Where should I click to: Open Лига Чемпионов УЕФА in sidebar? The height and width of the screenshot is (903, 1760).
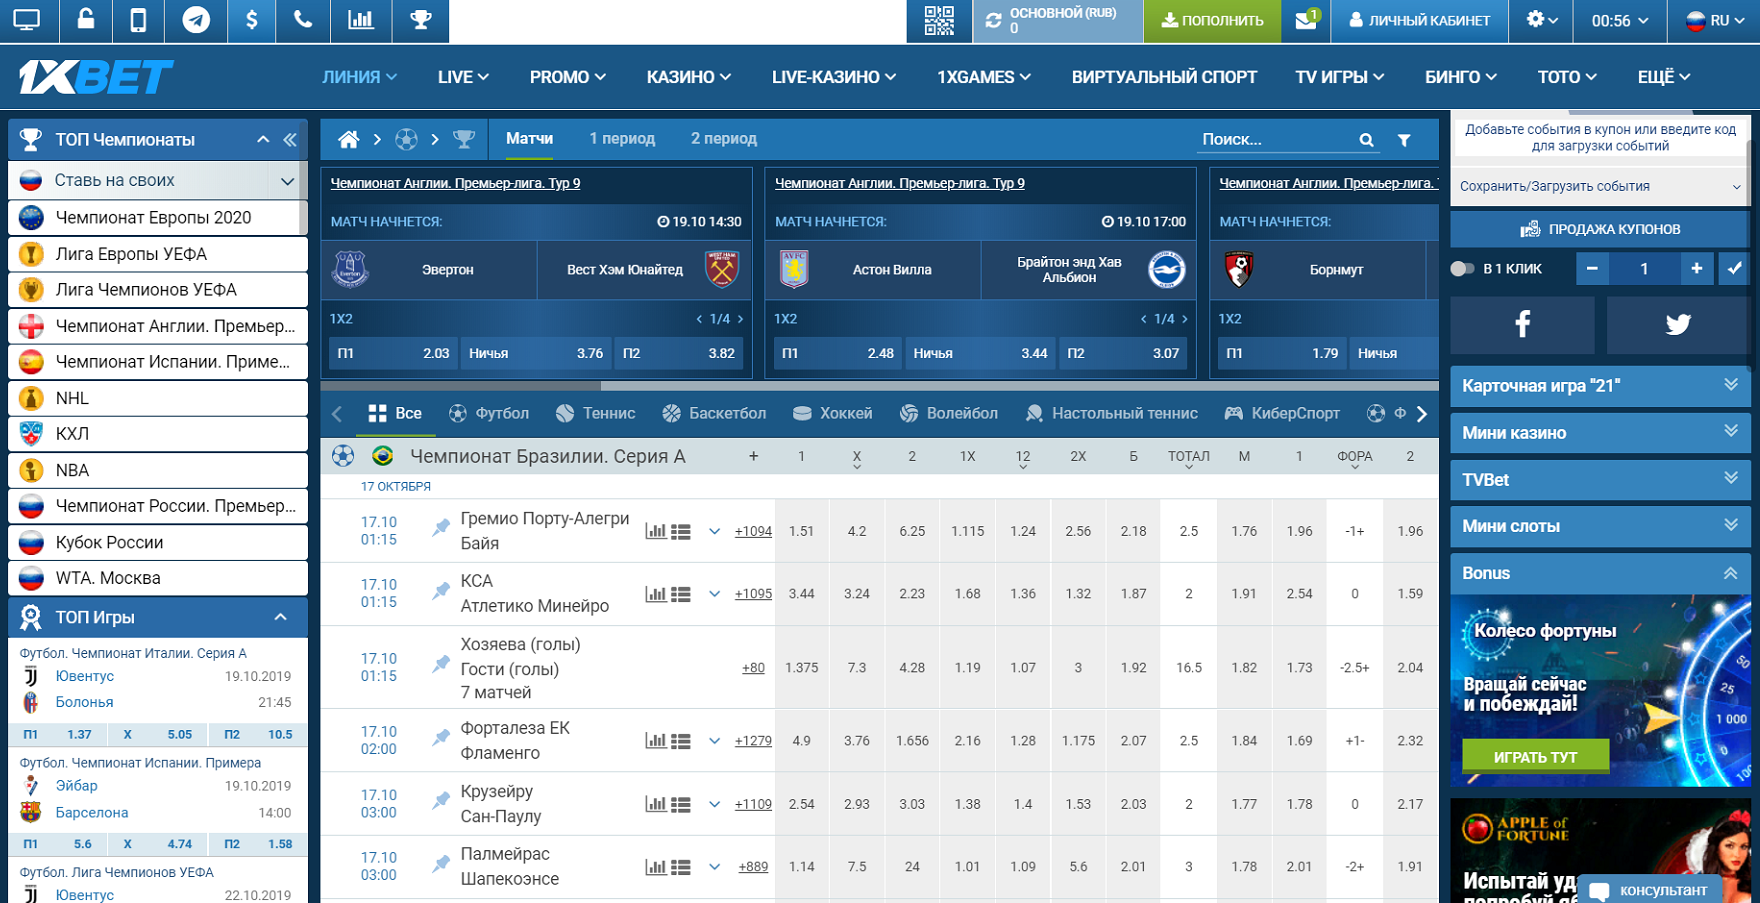(x=158, y=290)
